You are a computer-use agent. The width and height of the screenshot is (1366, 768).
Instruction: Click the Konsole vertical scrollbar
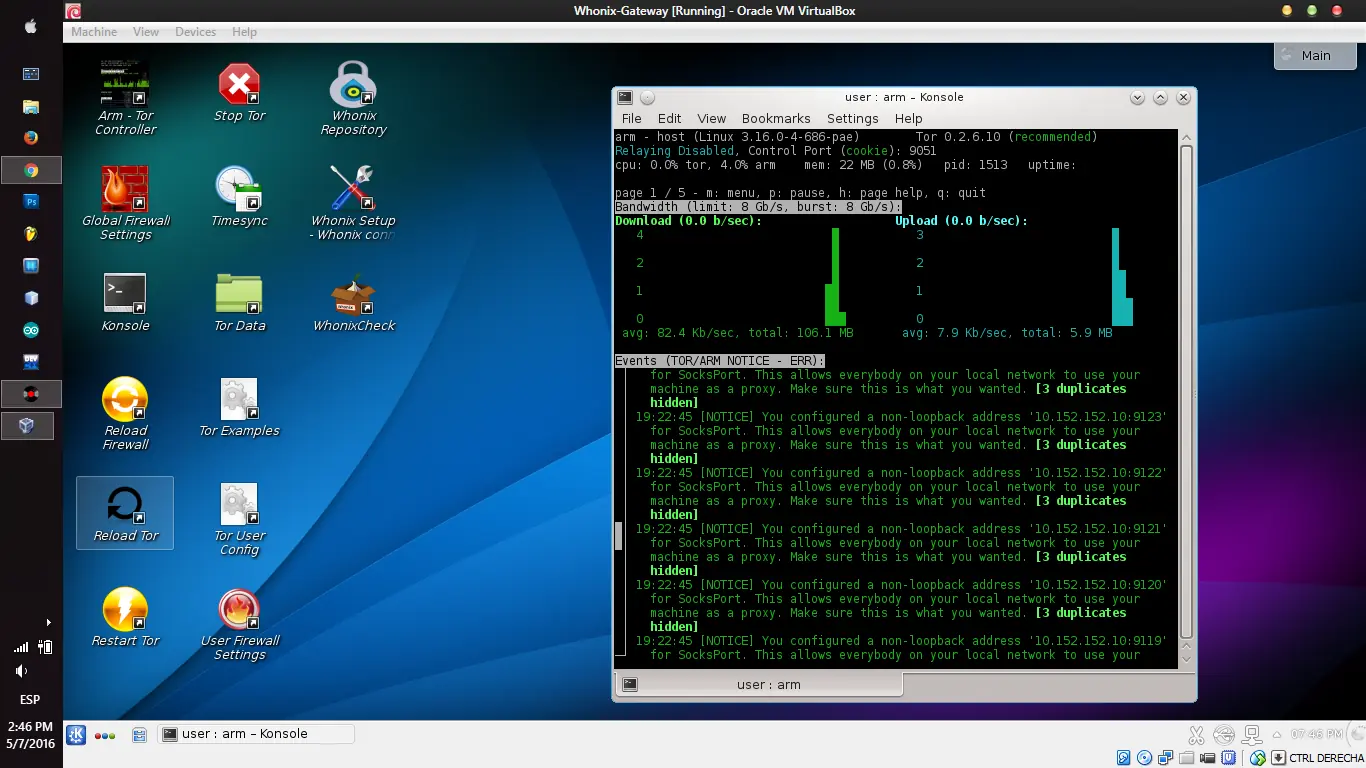pyautogui.click(x=1186, y=392)
